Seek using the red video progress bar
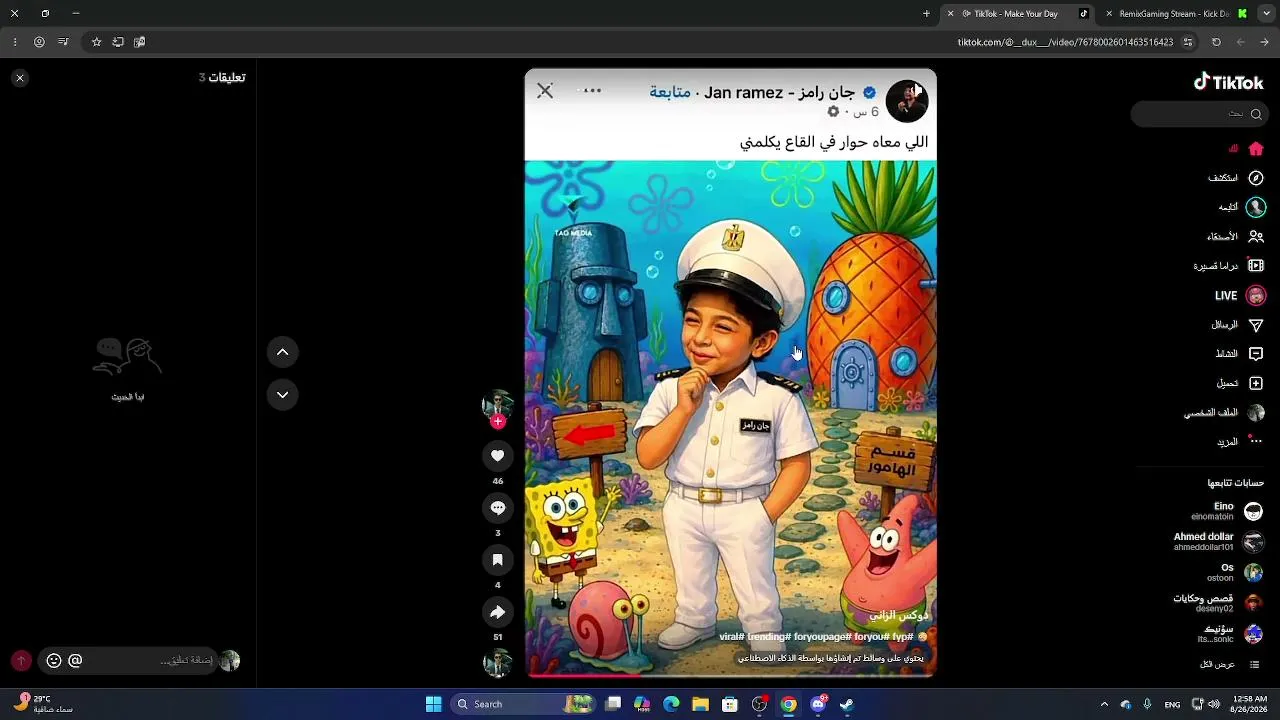Image resolution: width=1280 pixels, height=720 pixels. pyautogui.click(x=730, y=675)
